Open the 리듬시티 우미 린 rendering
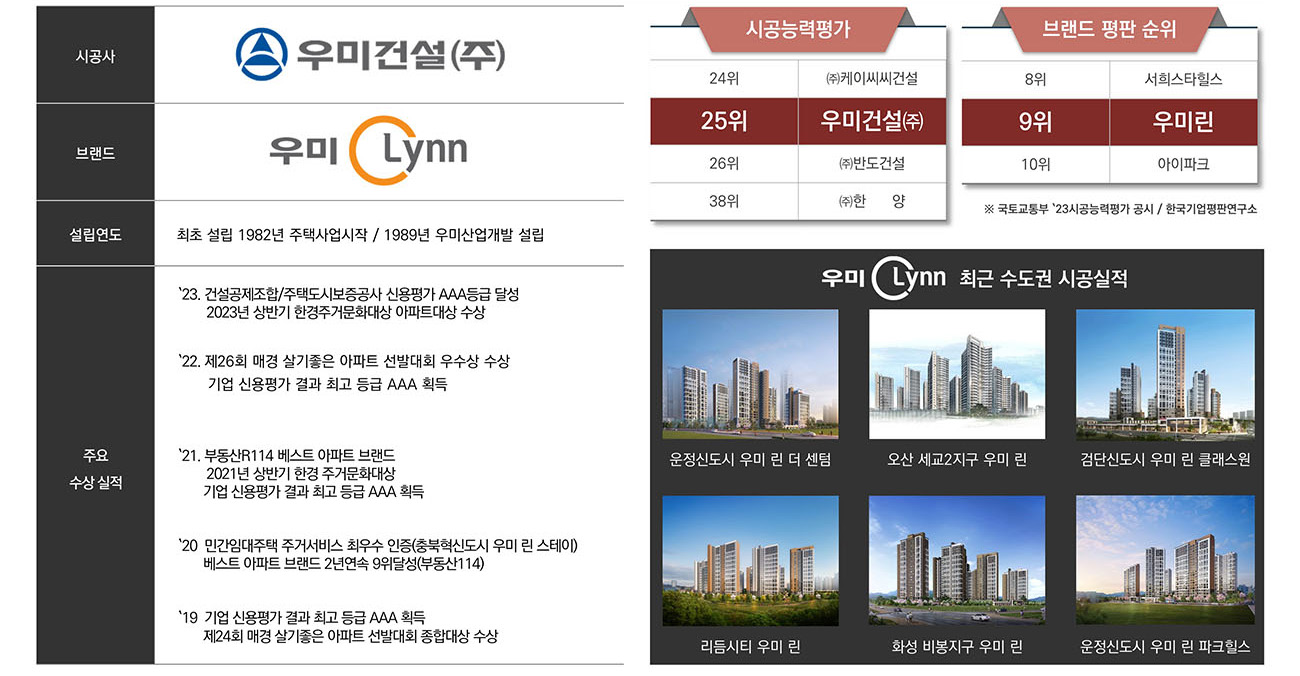Screen dimensions: 1300x676 (750, 561)
